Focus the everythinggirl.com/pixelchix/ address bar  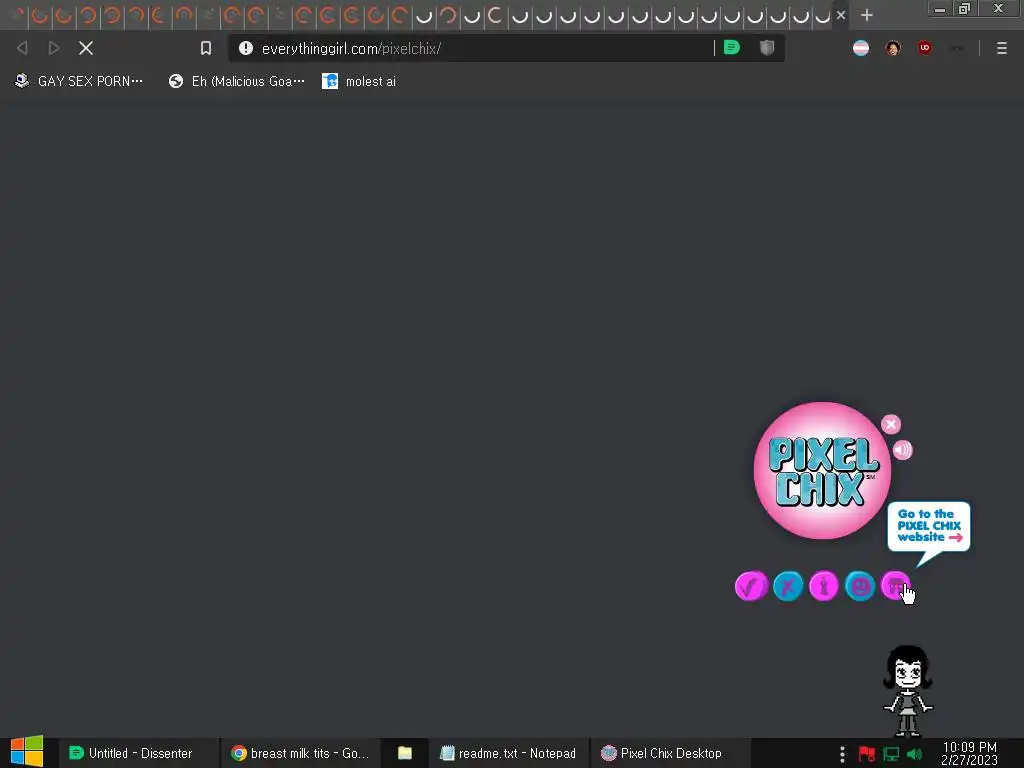470,48
